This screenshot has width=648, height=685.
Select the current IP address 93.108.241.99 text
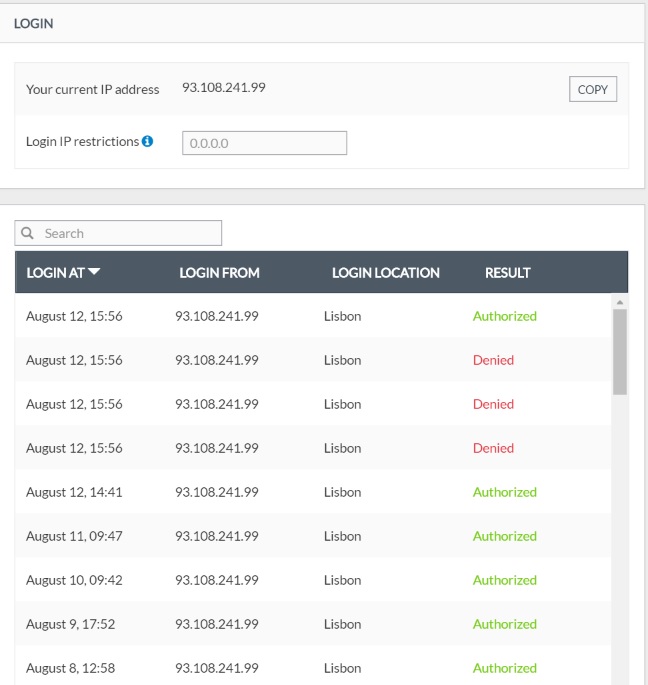tap(223, 88)
